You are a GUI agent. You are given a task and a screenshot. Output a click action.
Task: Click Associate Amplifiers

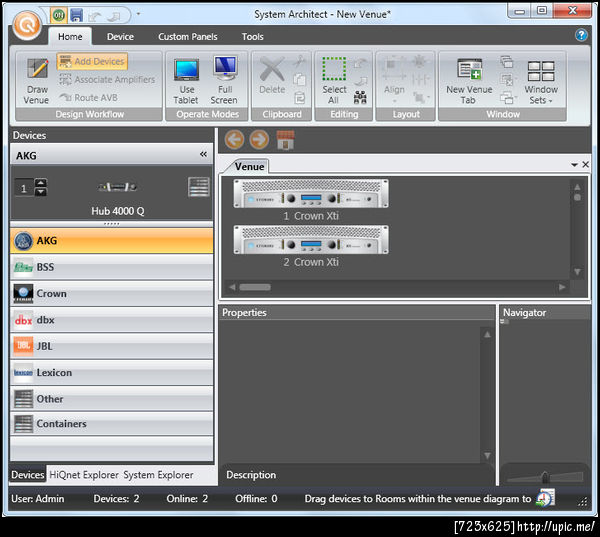pos(107,80)
